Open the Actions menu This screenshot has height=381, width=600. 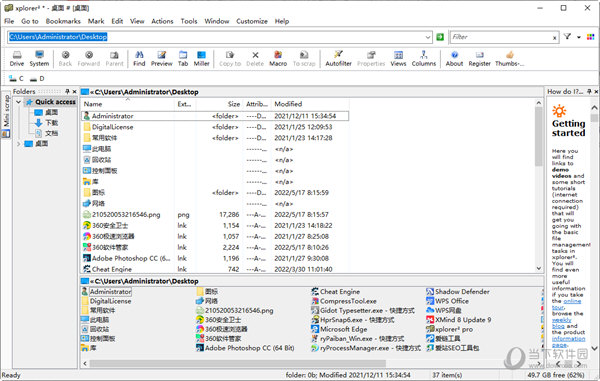[162, 21]
